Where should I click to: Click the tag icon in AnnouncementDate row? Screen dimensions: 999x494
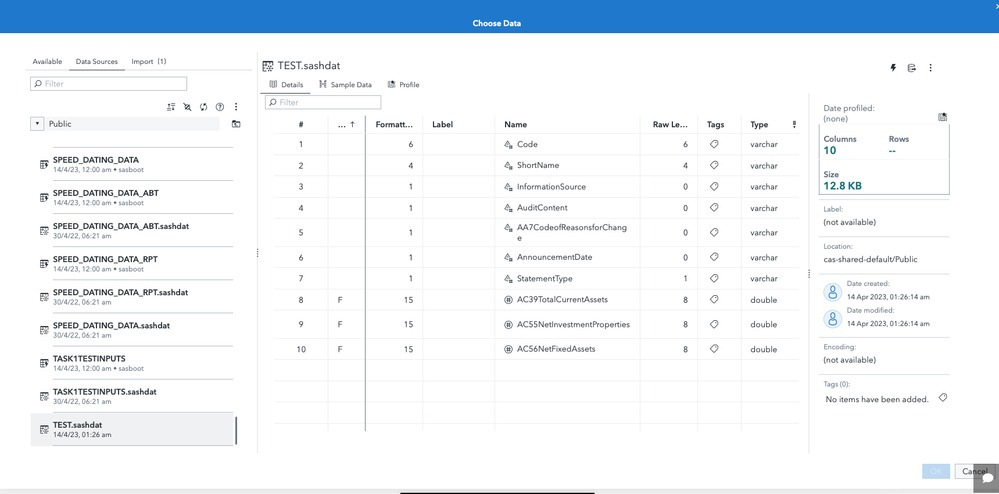click(714, 258)
